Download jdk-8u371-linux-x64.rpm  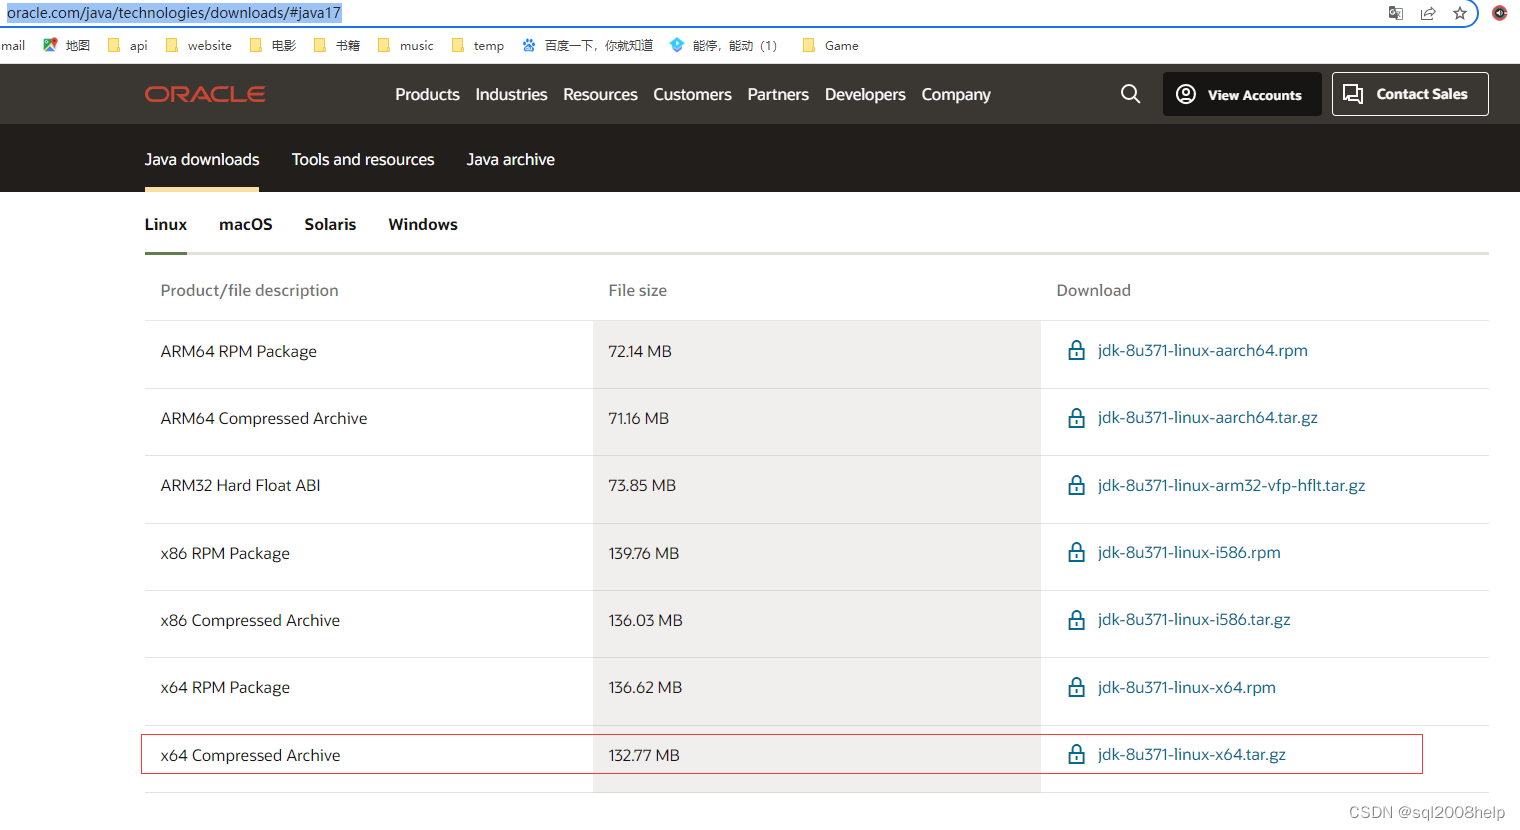click(x=1186, y=687)
